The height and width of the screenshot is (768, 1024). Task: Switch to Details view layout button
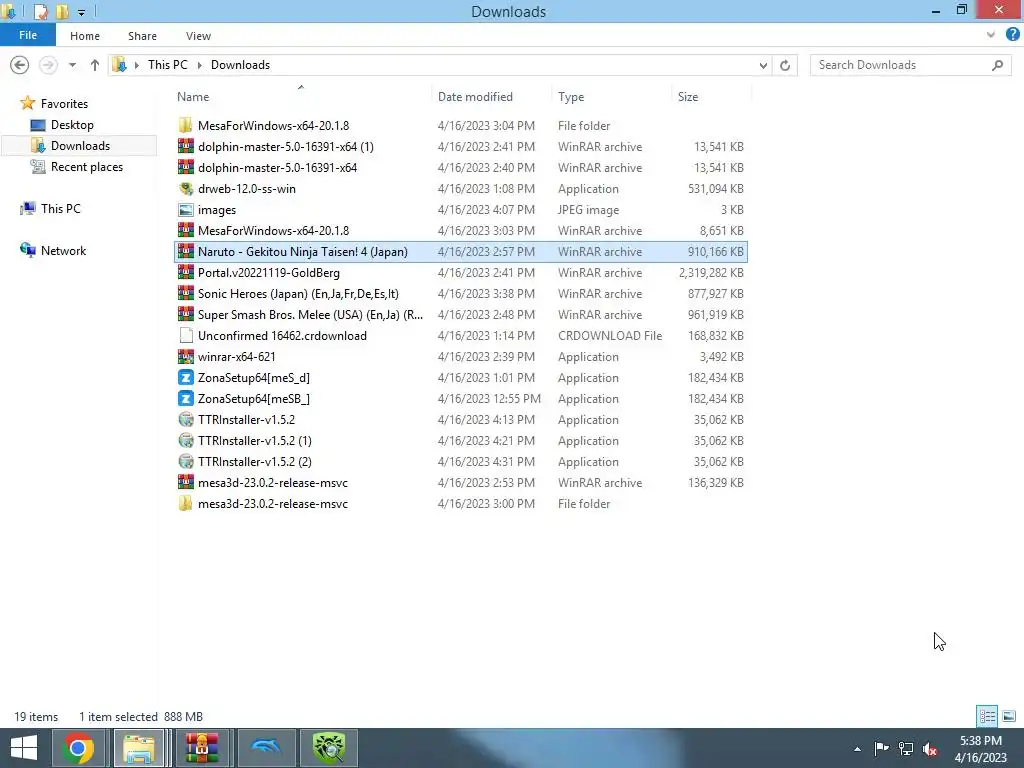(987, 716)
